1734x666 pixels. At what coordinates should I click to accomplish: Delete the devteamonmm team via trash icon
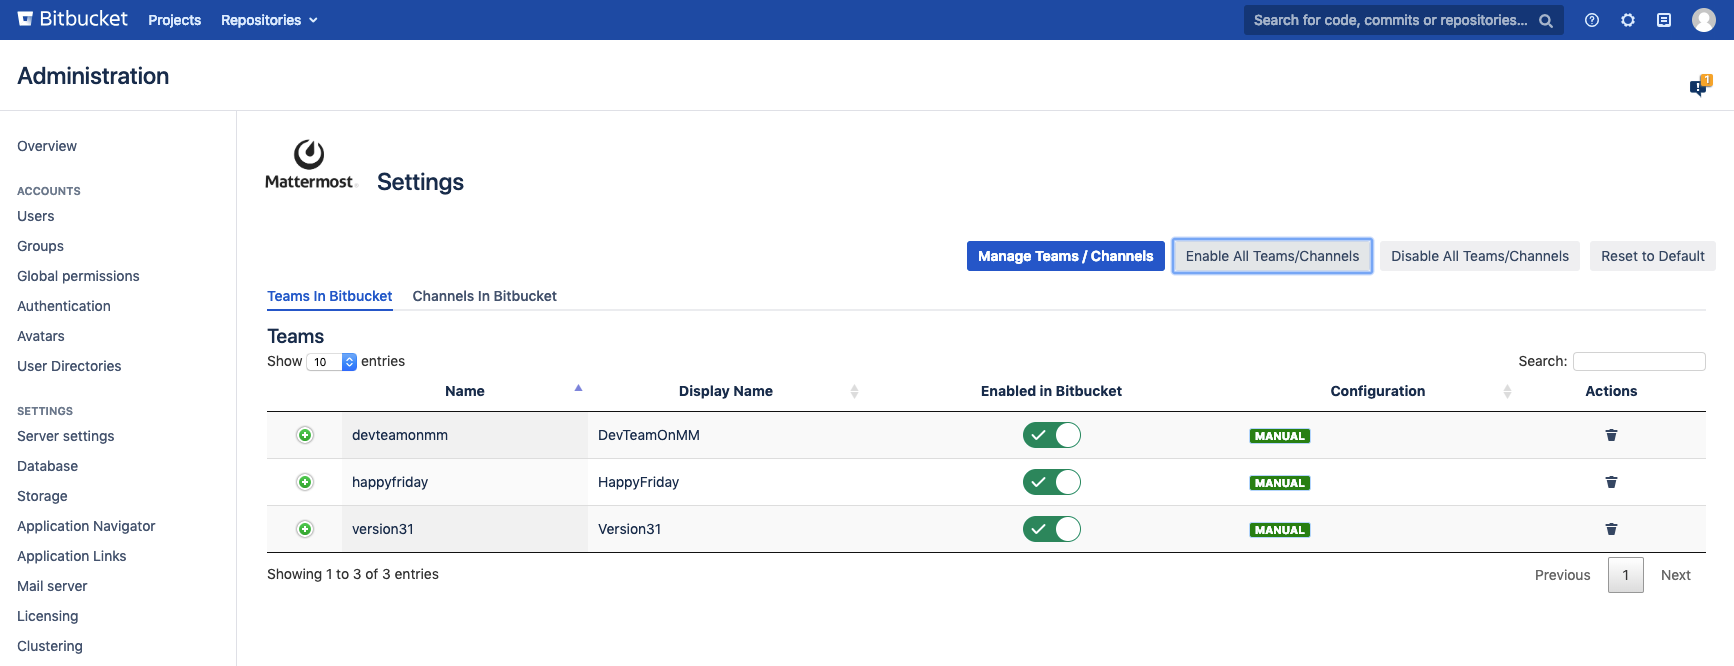[x=1611, y=435]
